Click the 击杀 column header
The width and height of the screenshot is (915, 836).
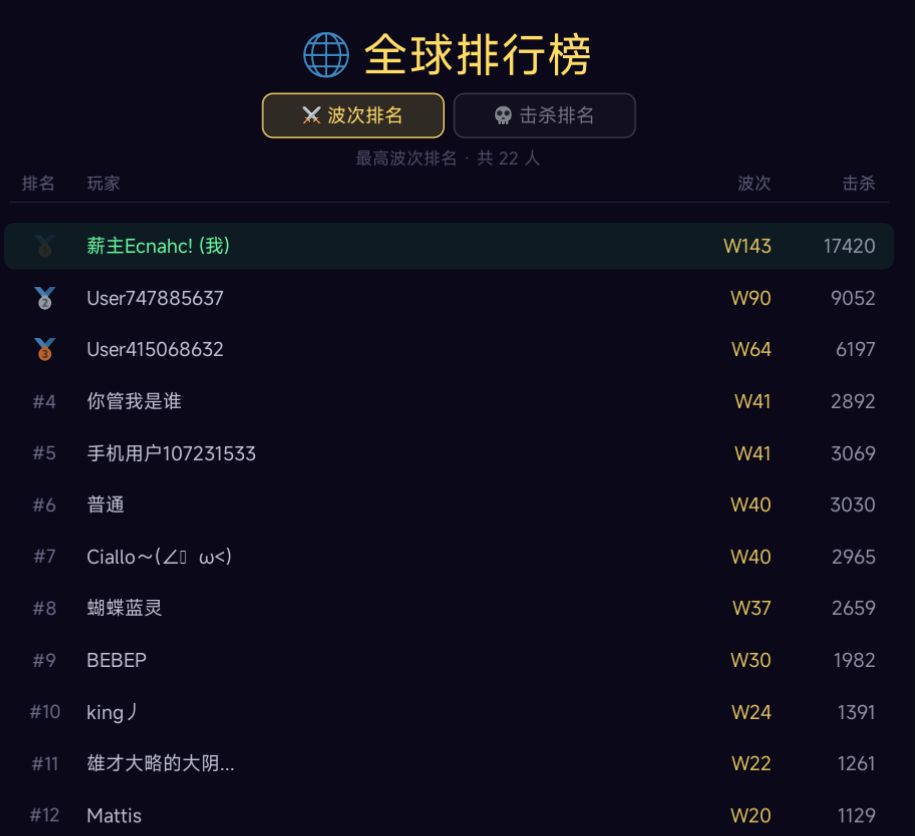pyautogui.click(x=858, y=183)
